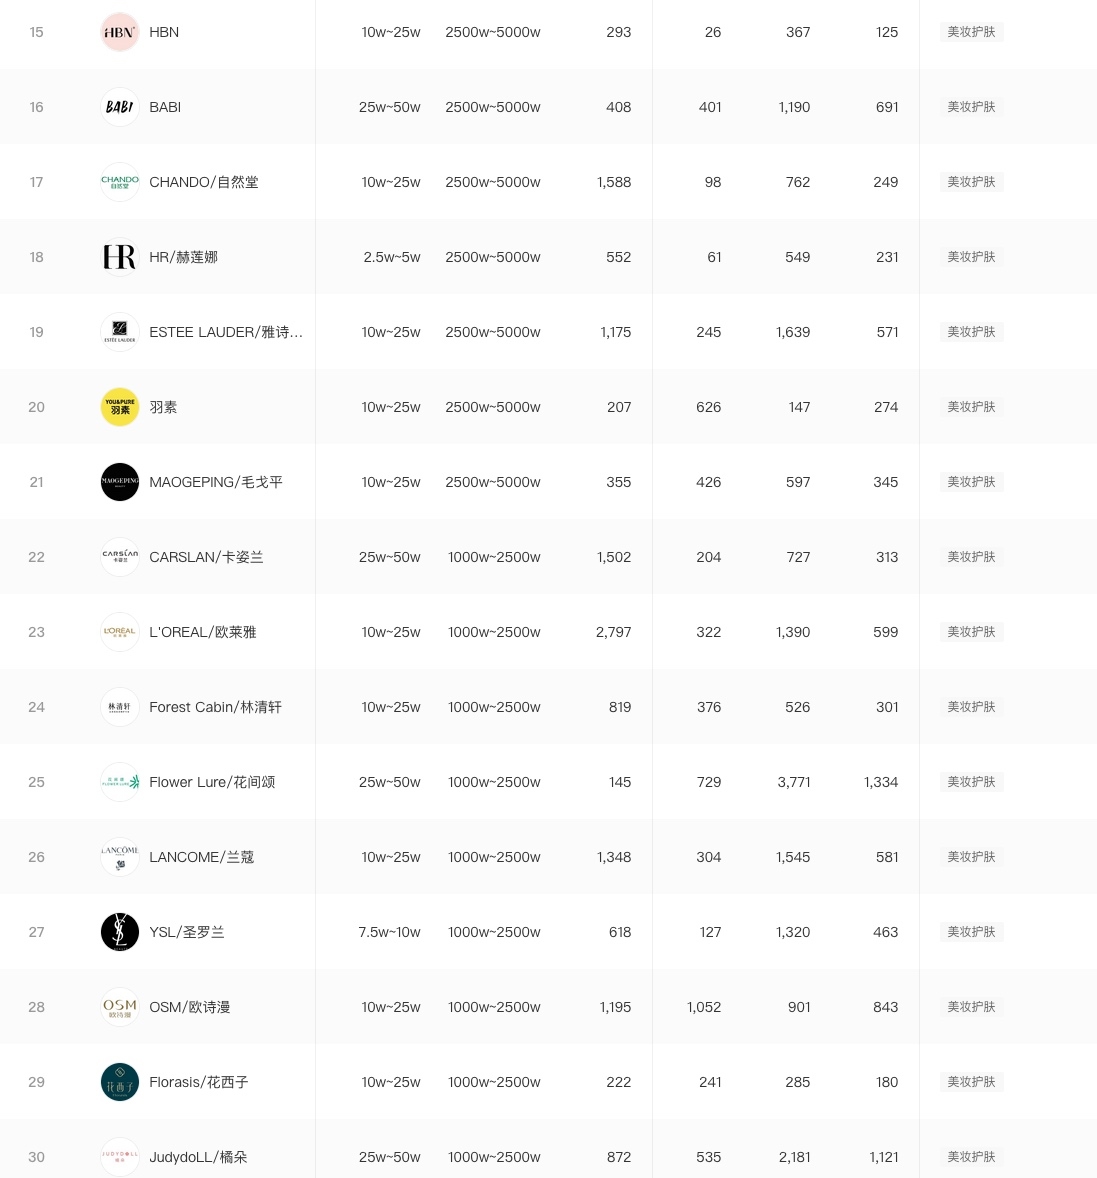Click the HR/赫莲娜 logo icon
This screenshot has height=1178, width=1097.
[120, 257]
